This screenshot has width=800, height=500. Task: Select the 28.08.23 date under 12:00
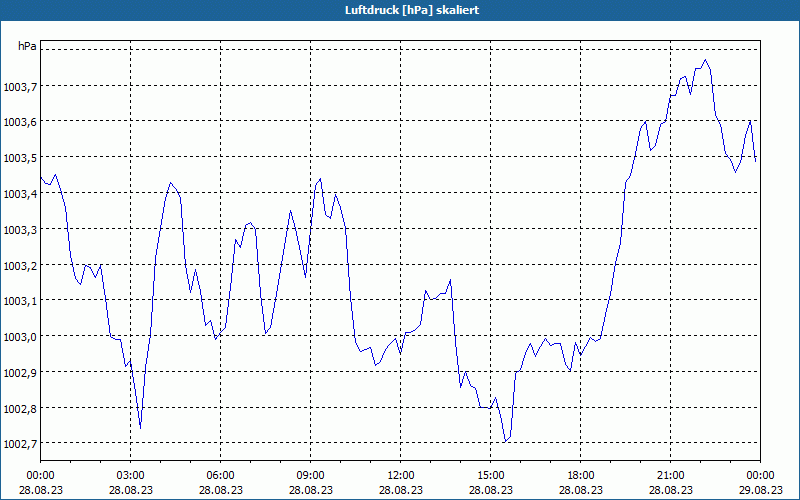(x=401, y=490)
